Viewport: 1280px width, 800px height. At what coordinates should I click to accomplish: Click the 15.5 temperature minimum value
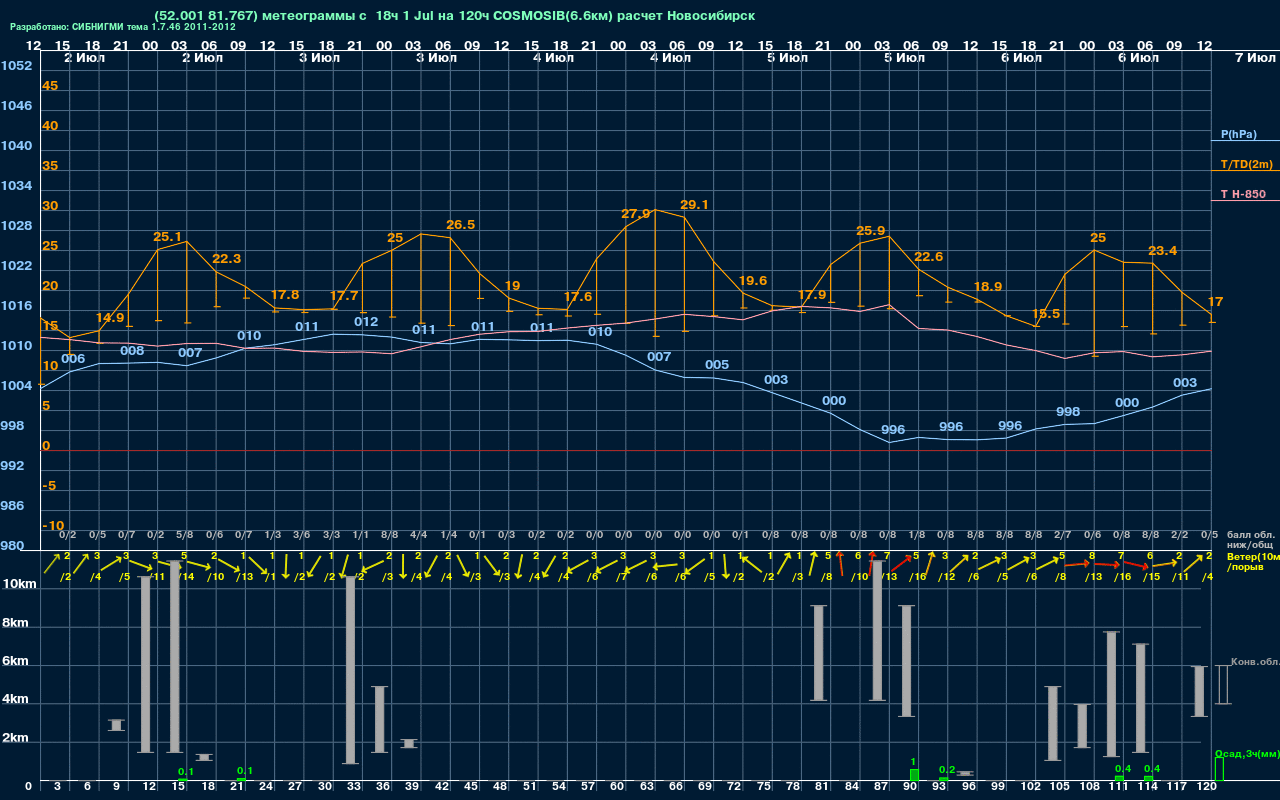click(1046, 314)
